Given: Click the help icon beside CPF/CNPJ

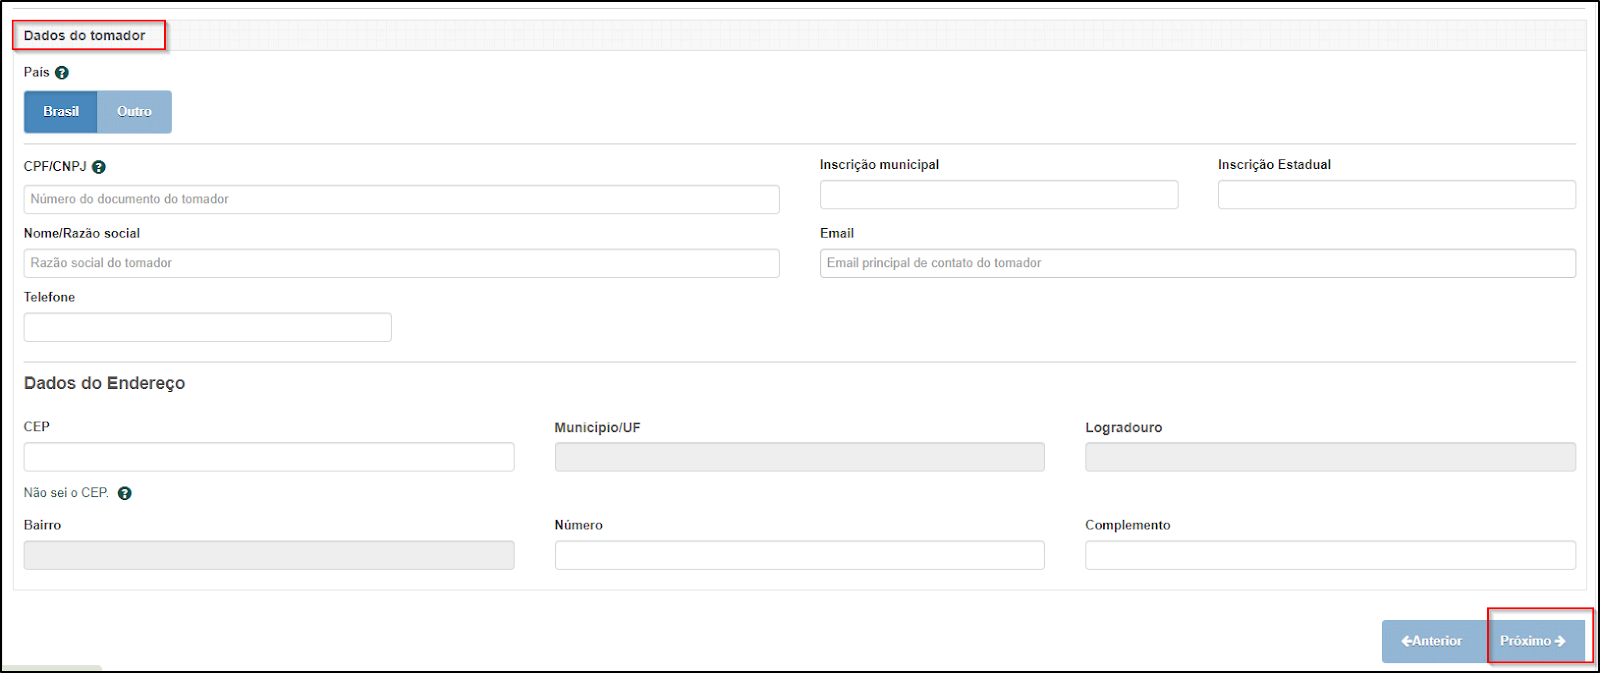Looking at the screenshot, I should (99, 167).
